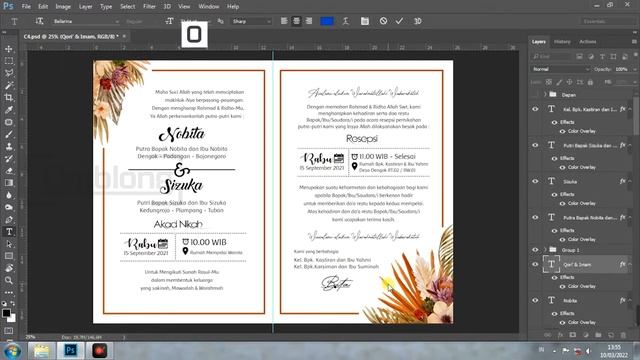This screenshot has height=360, width=640.
Task: Expand the Depan layer group
Action: (x=545, y=95)
